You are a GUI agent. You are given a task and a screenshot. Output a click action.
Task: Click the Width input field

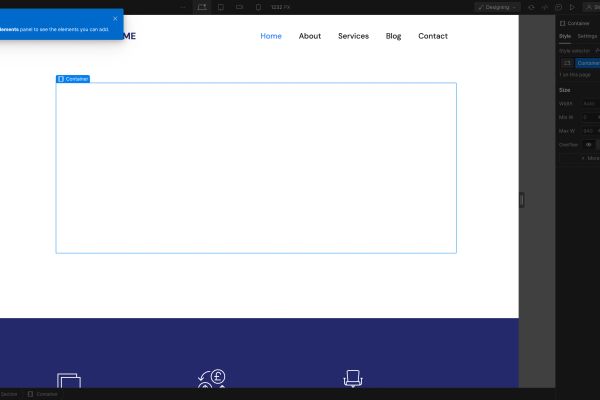pos(590,103)
